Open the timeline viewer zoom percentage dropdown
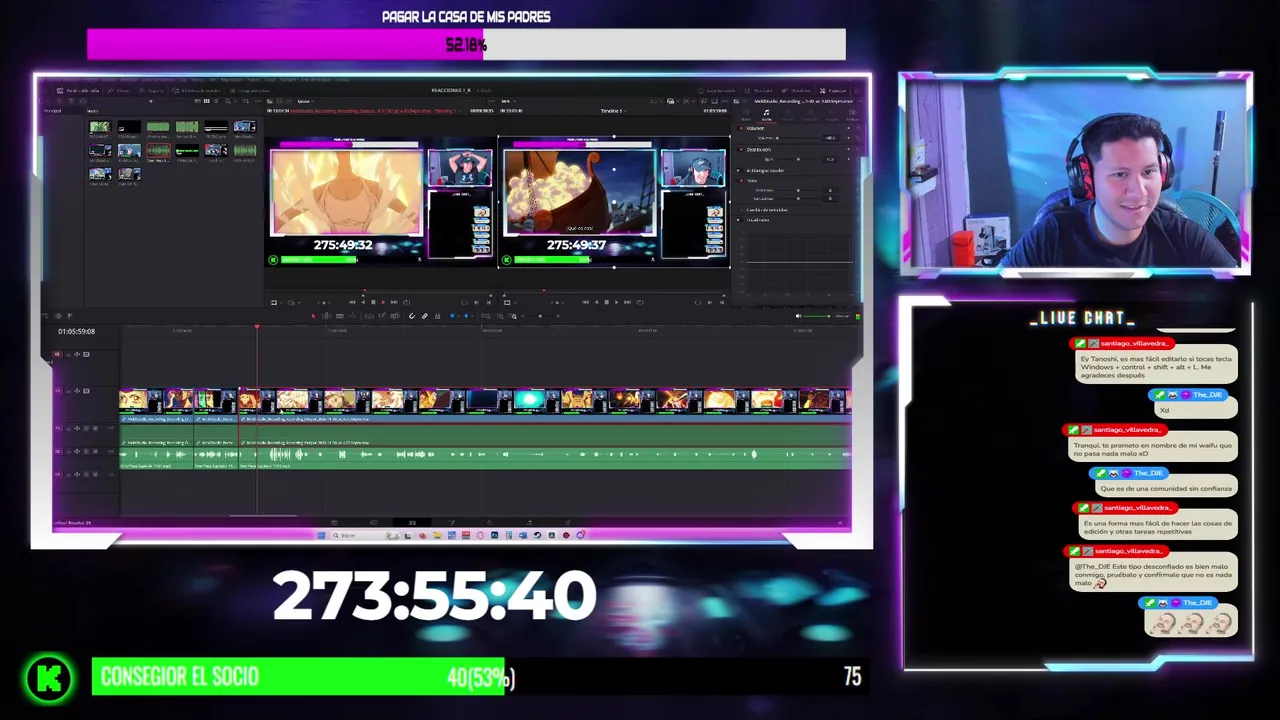This screenshot has height=720, width=1280. (x=509, y=101)
